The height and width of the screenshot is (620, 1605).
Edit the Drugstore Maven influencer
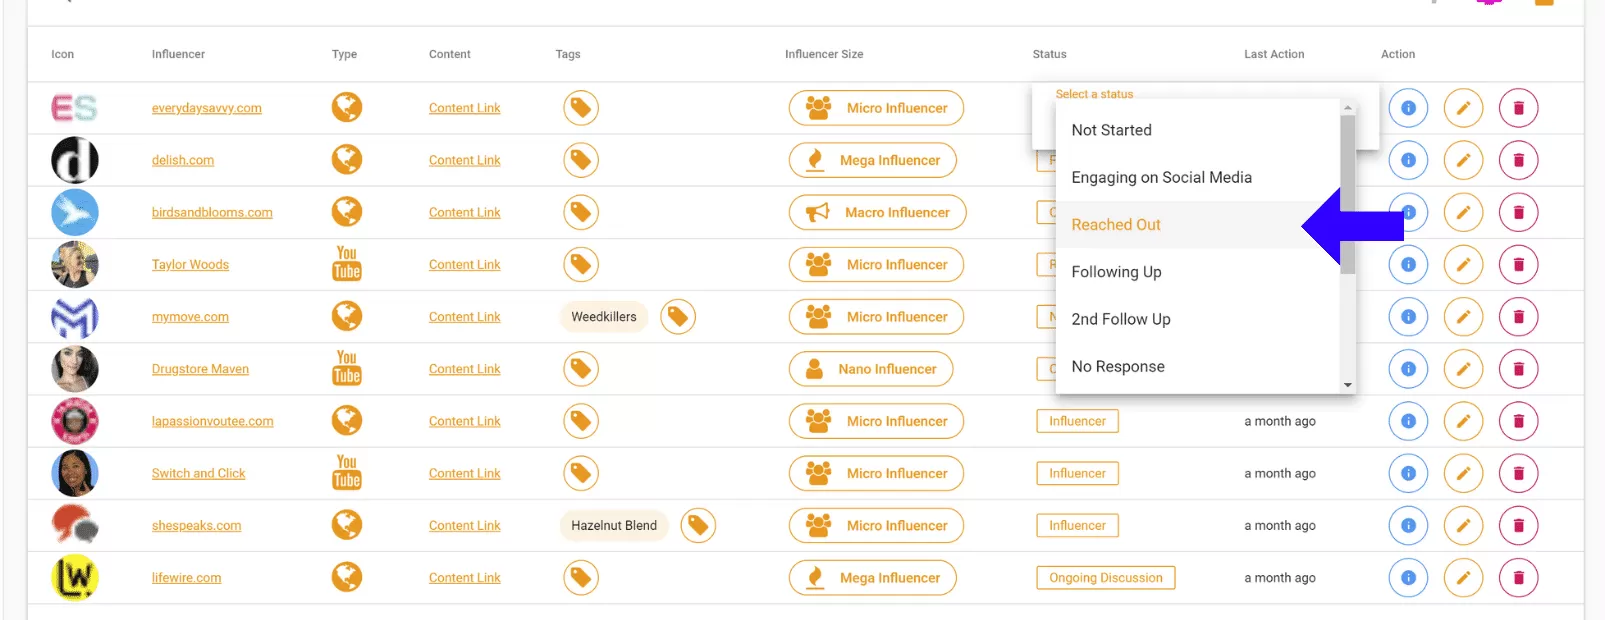[1463, 369]
